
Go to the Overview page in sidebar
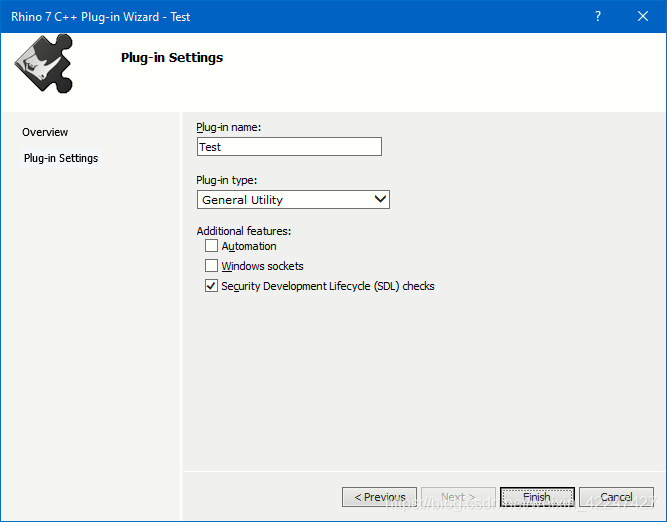click(x=45, y=132)
